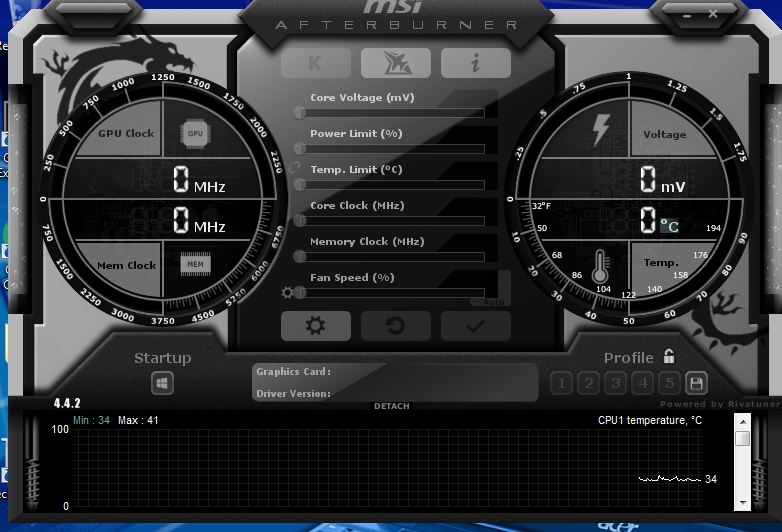Toggle the Windows Startup button
Screen dimensions: 782x532
[x=163, y=383]
